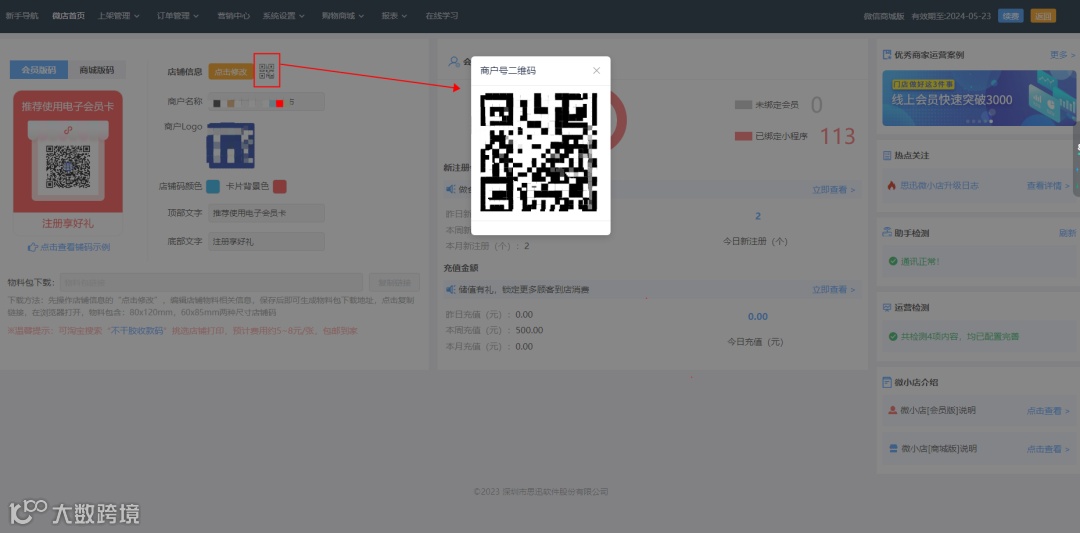Click the green check beside 共检测4项内容

point(894,337)
